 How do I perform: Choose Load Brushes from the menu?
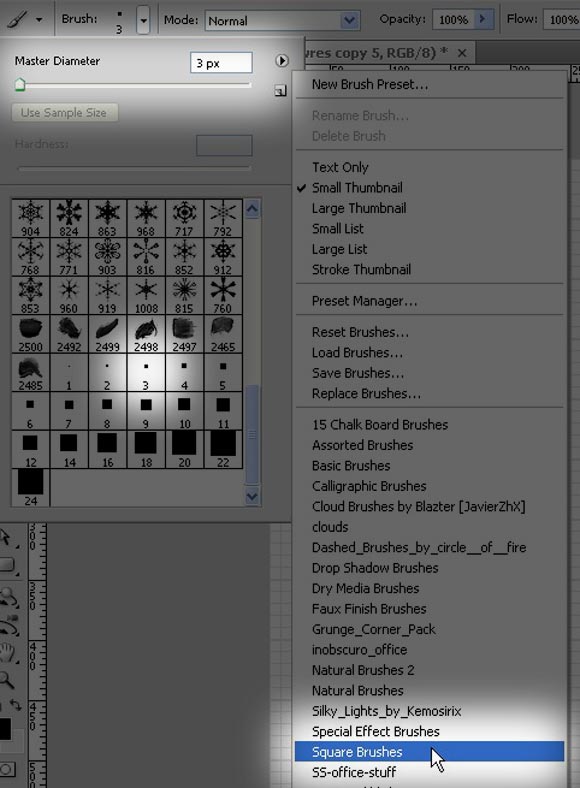tap(357, 353)
